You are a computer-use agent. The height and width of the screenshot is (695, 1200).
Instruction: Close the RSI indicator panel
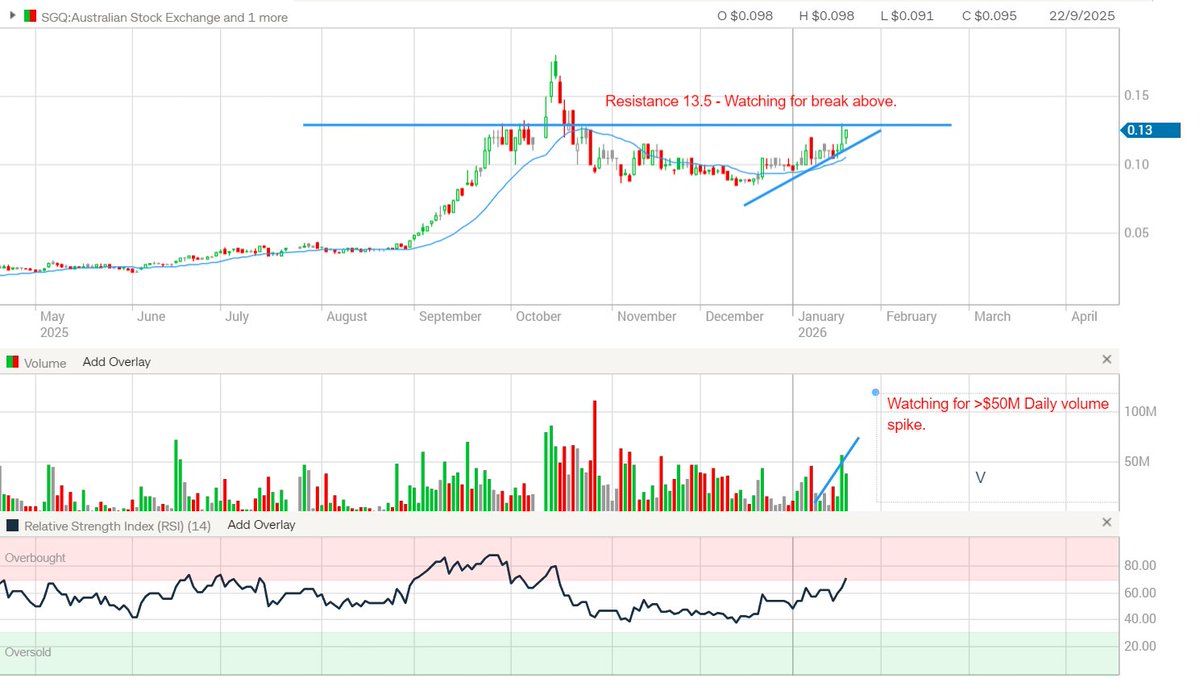(1107, 523)
